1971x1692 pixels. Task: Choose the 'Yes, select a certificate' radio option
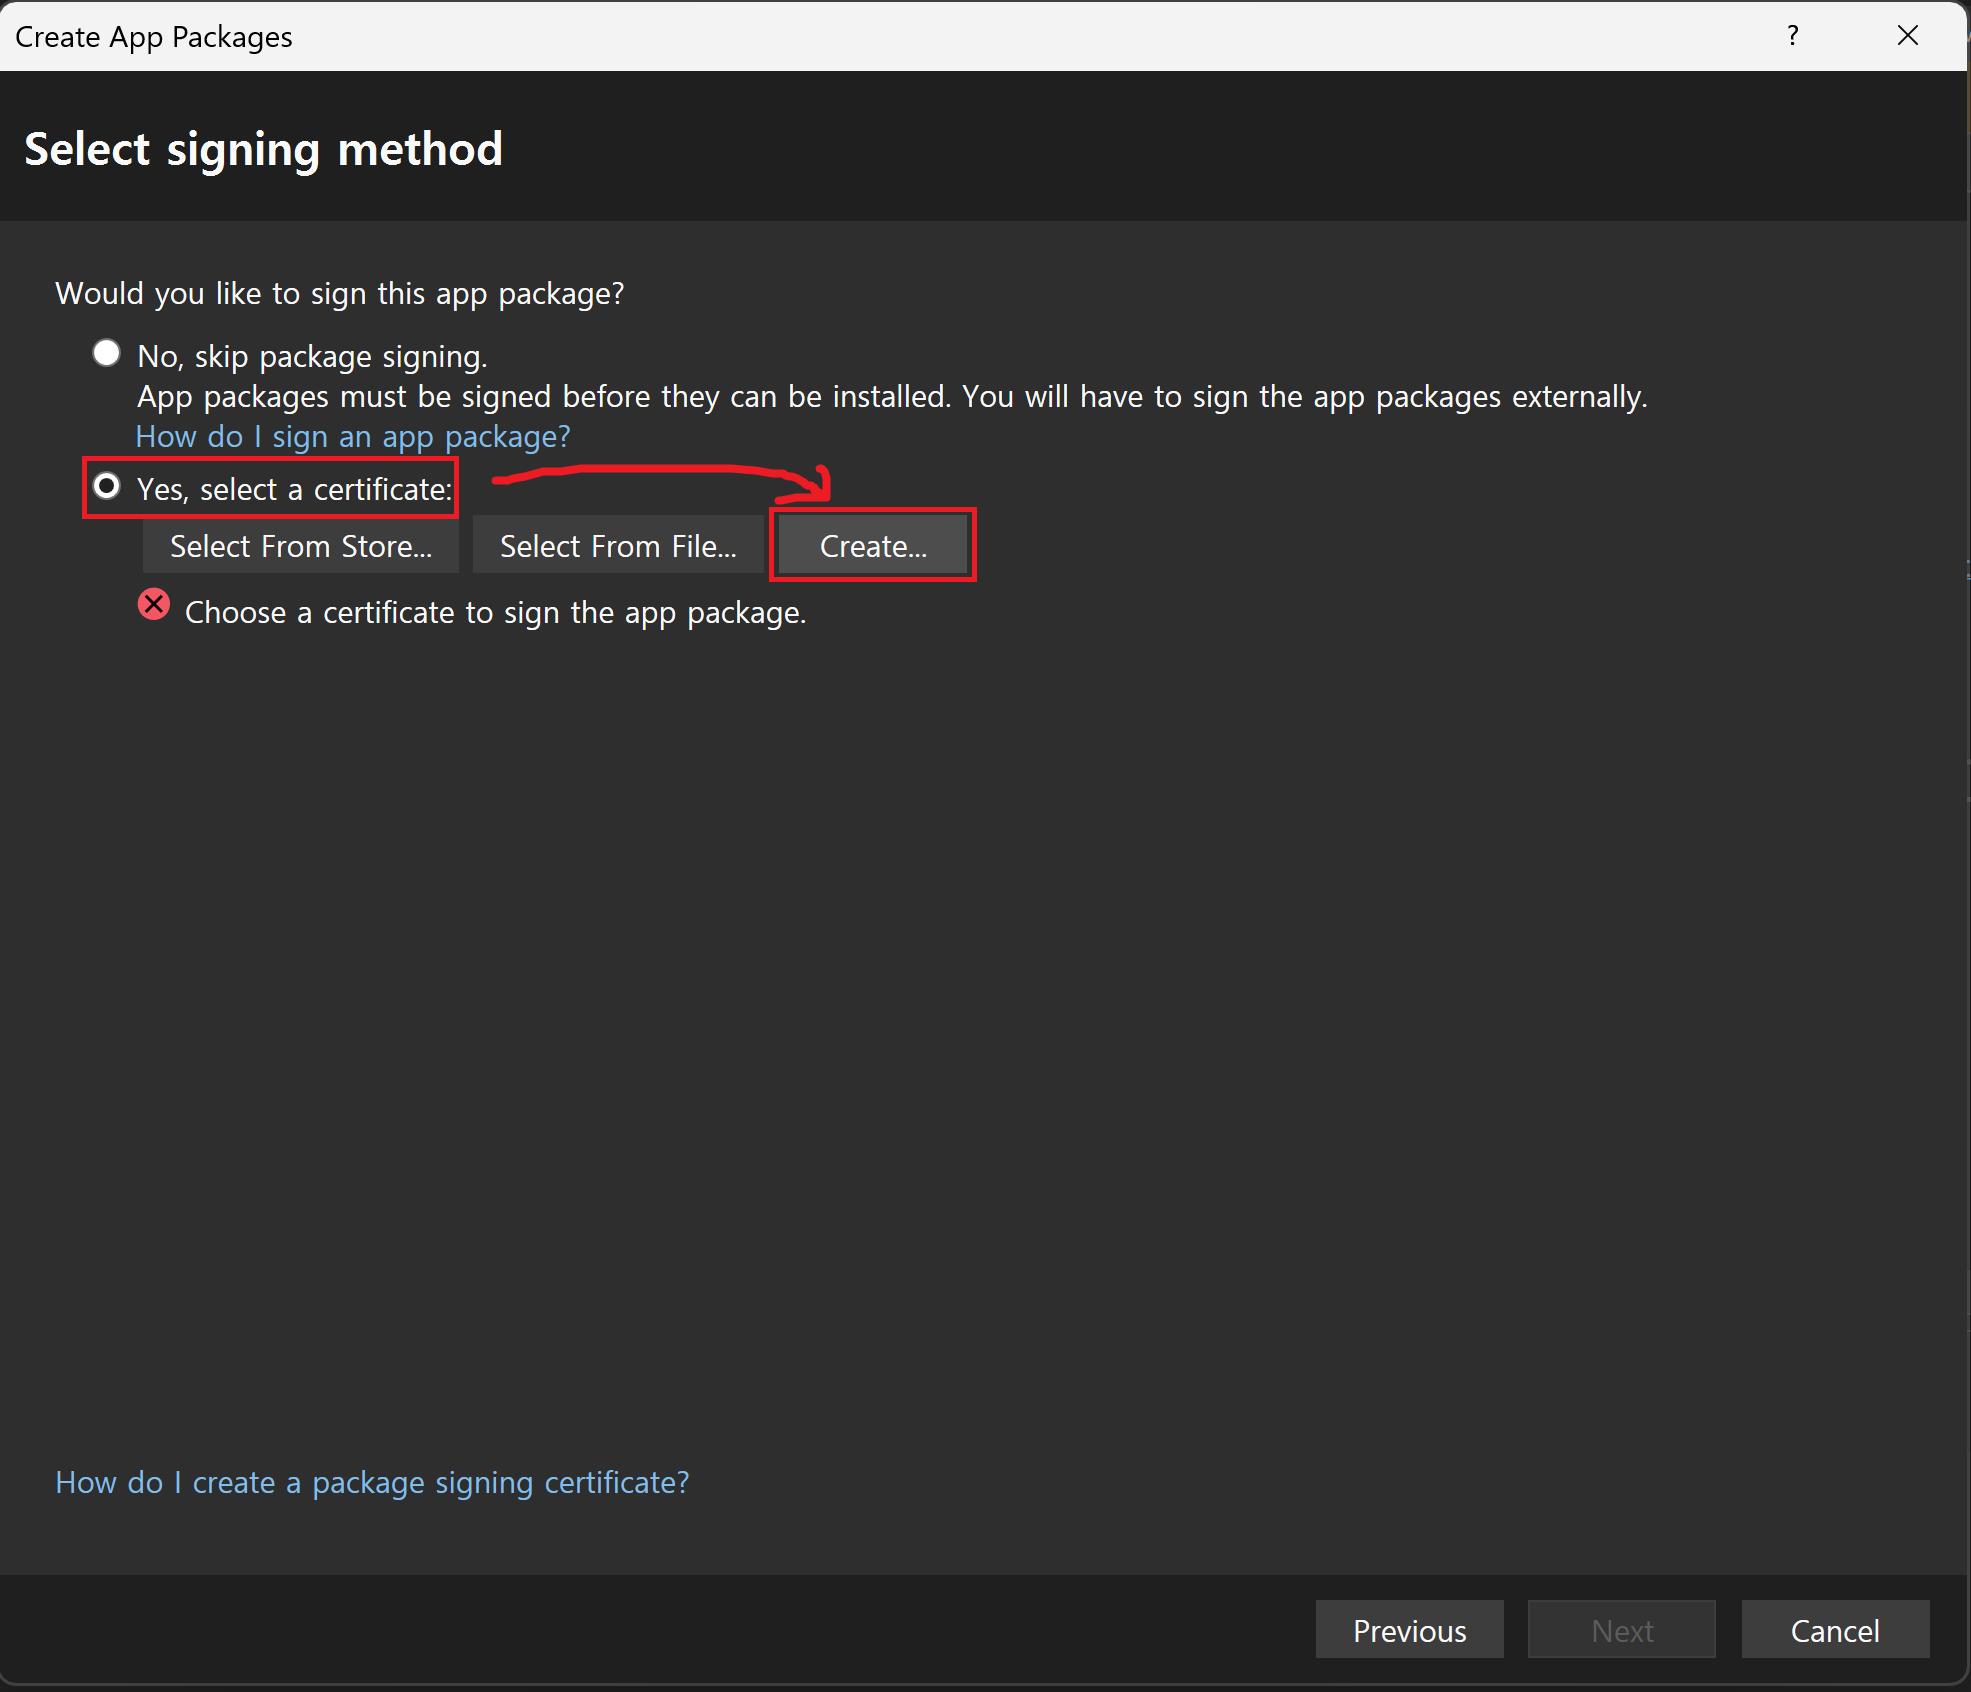106,487
